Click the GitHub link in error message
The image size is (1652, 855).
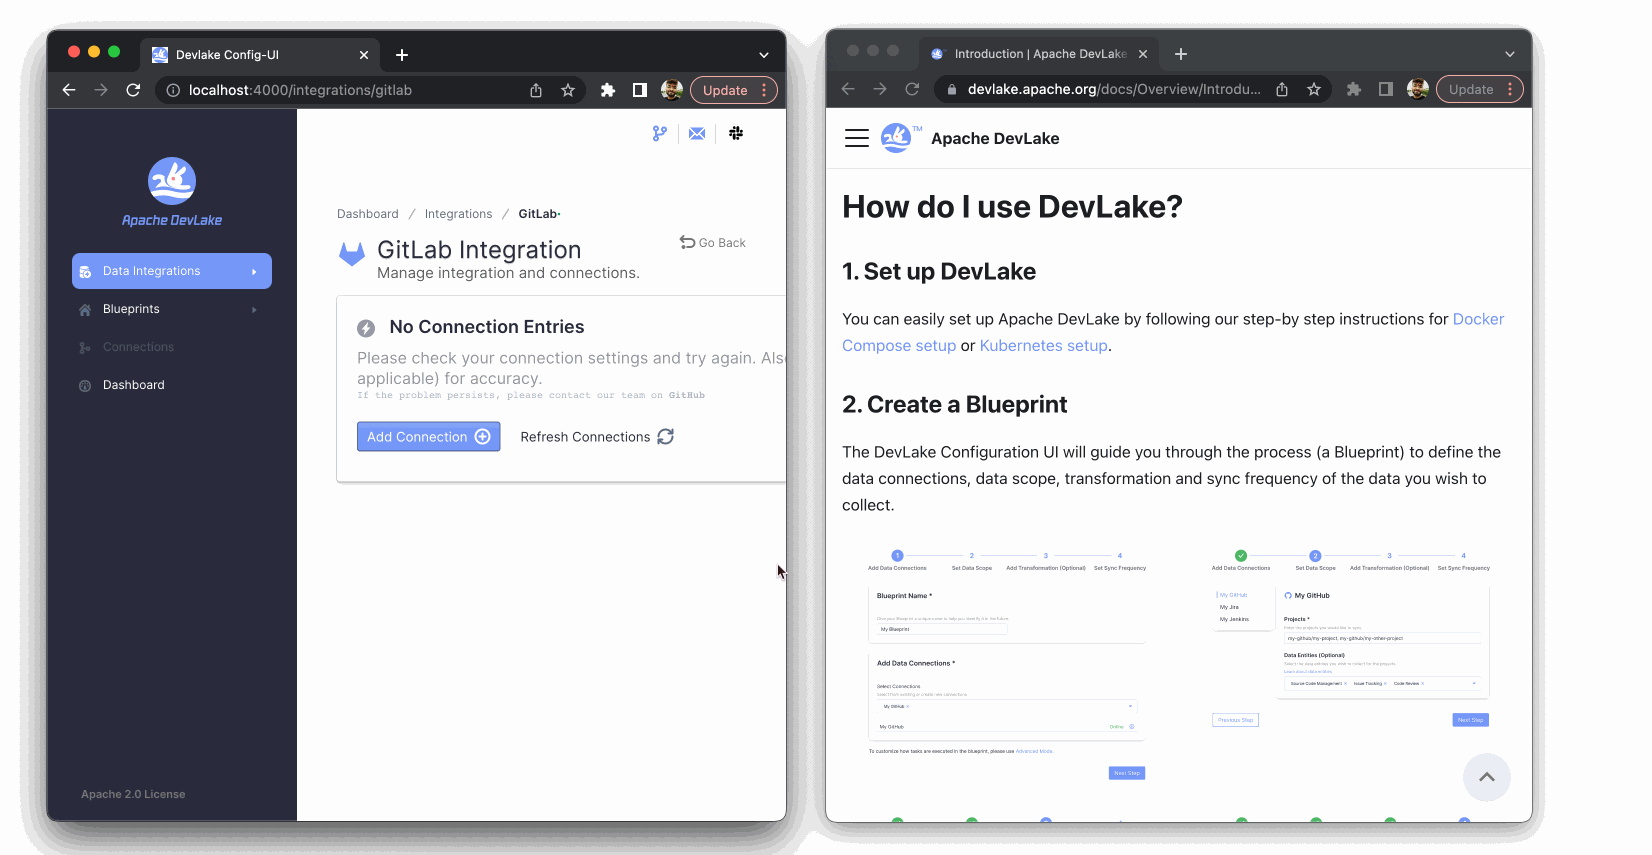[687, 395]
